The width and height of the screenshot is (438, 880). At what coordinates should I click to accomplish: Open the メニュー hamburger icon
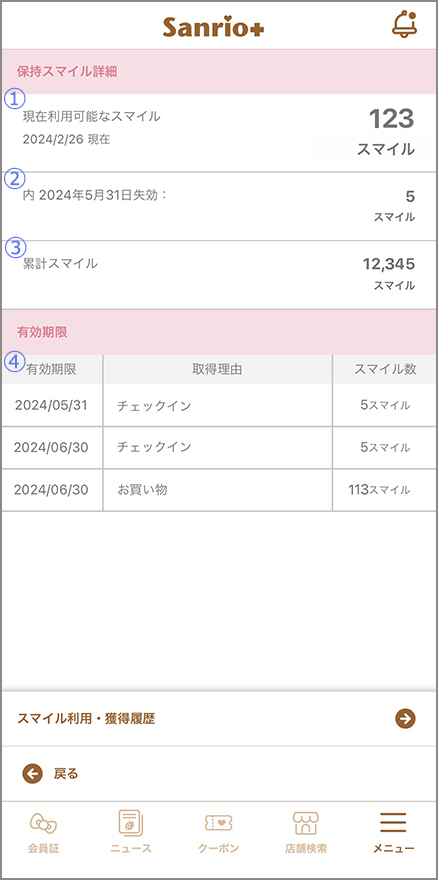pos(394,832)
